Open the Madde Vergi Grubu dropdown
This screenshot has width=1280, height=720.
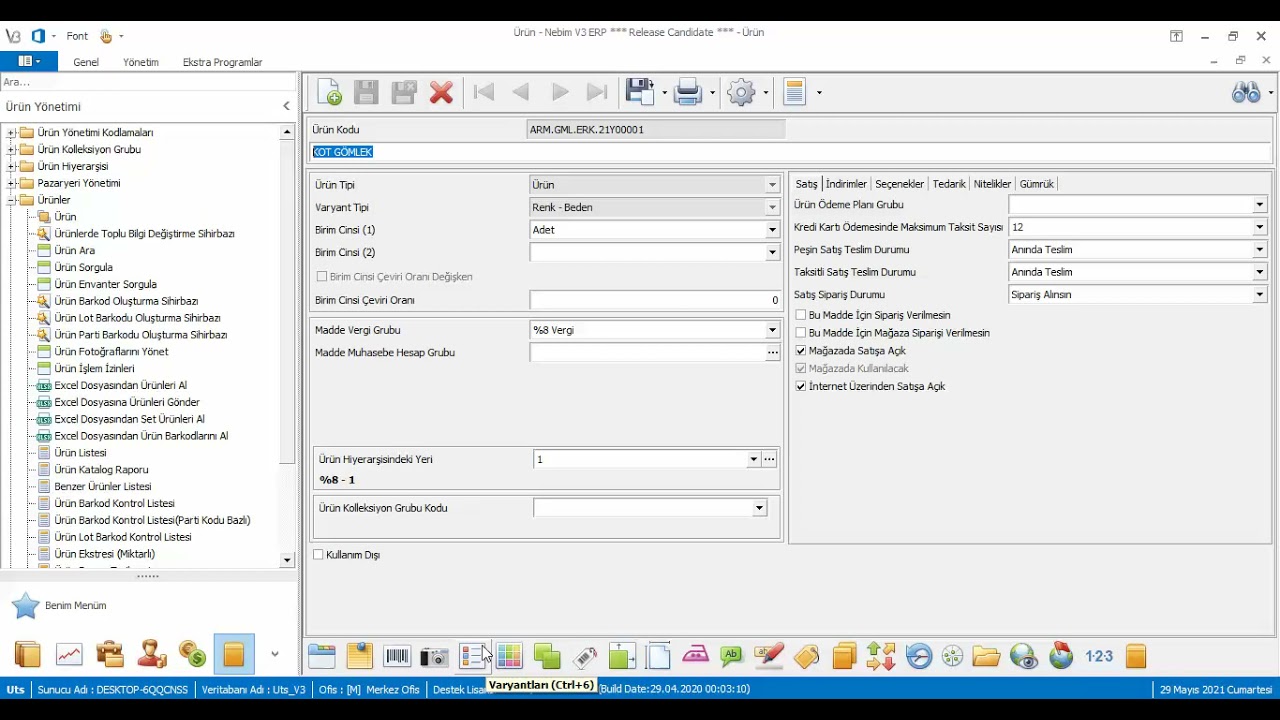772,330
